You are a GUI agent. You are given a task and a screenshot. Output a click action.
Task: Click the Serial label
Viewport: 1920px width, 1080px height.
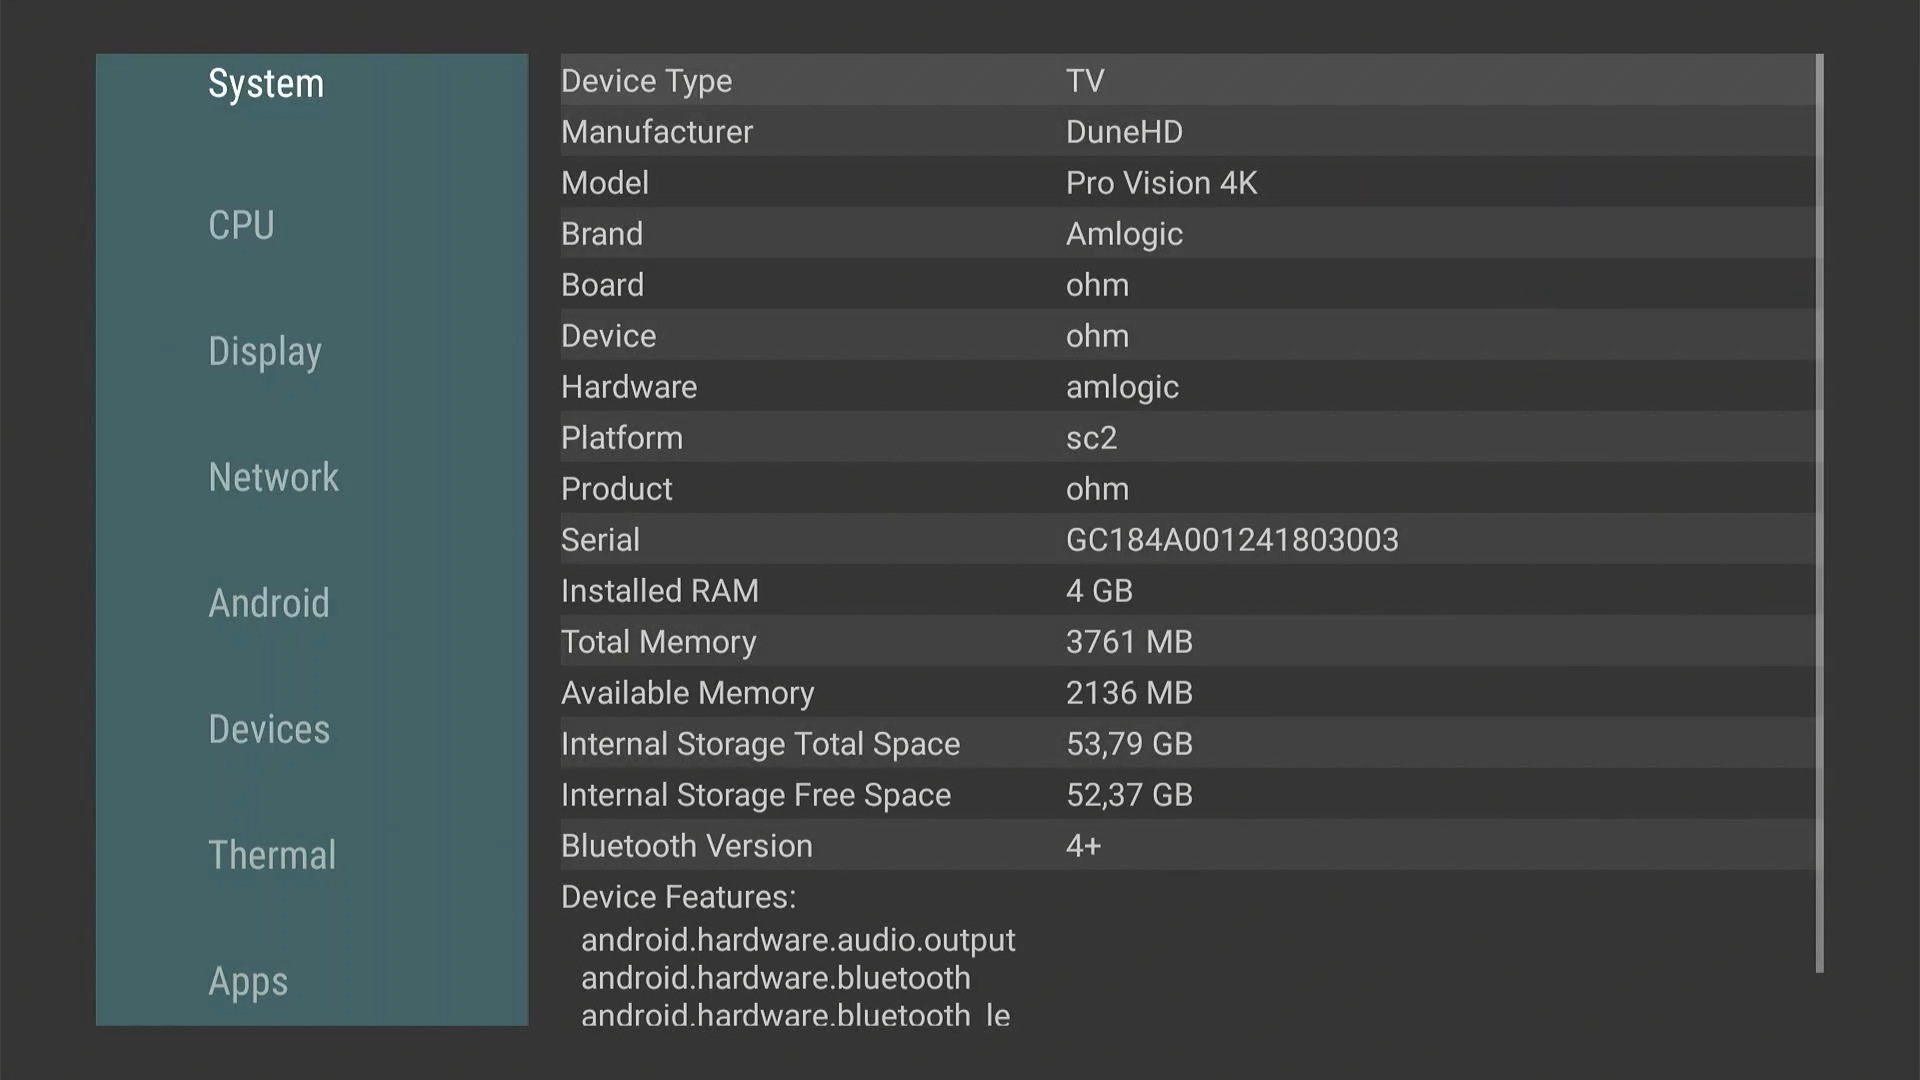click(x=600, y=540)
